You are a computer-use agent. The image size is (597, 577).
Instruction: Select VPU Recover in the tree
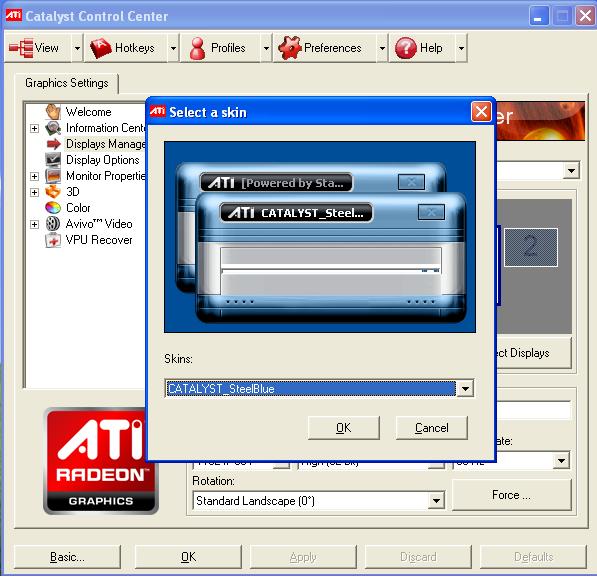(99, 240)
